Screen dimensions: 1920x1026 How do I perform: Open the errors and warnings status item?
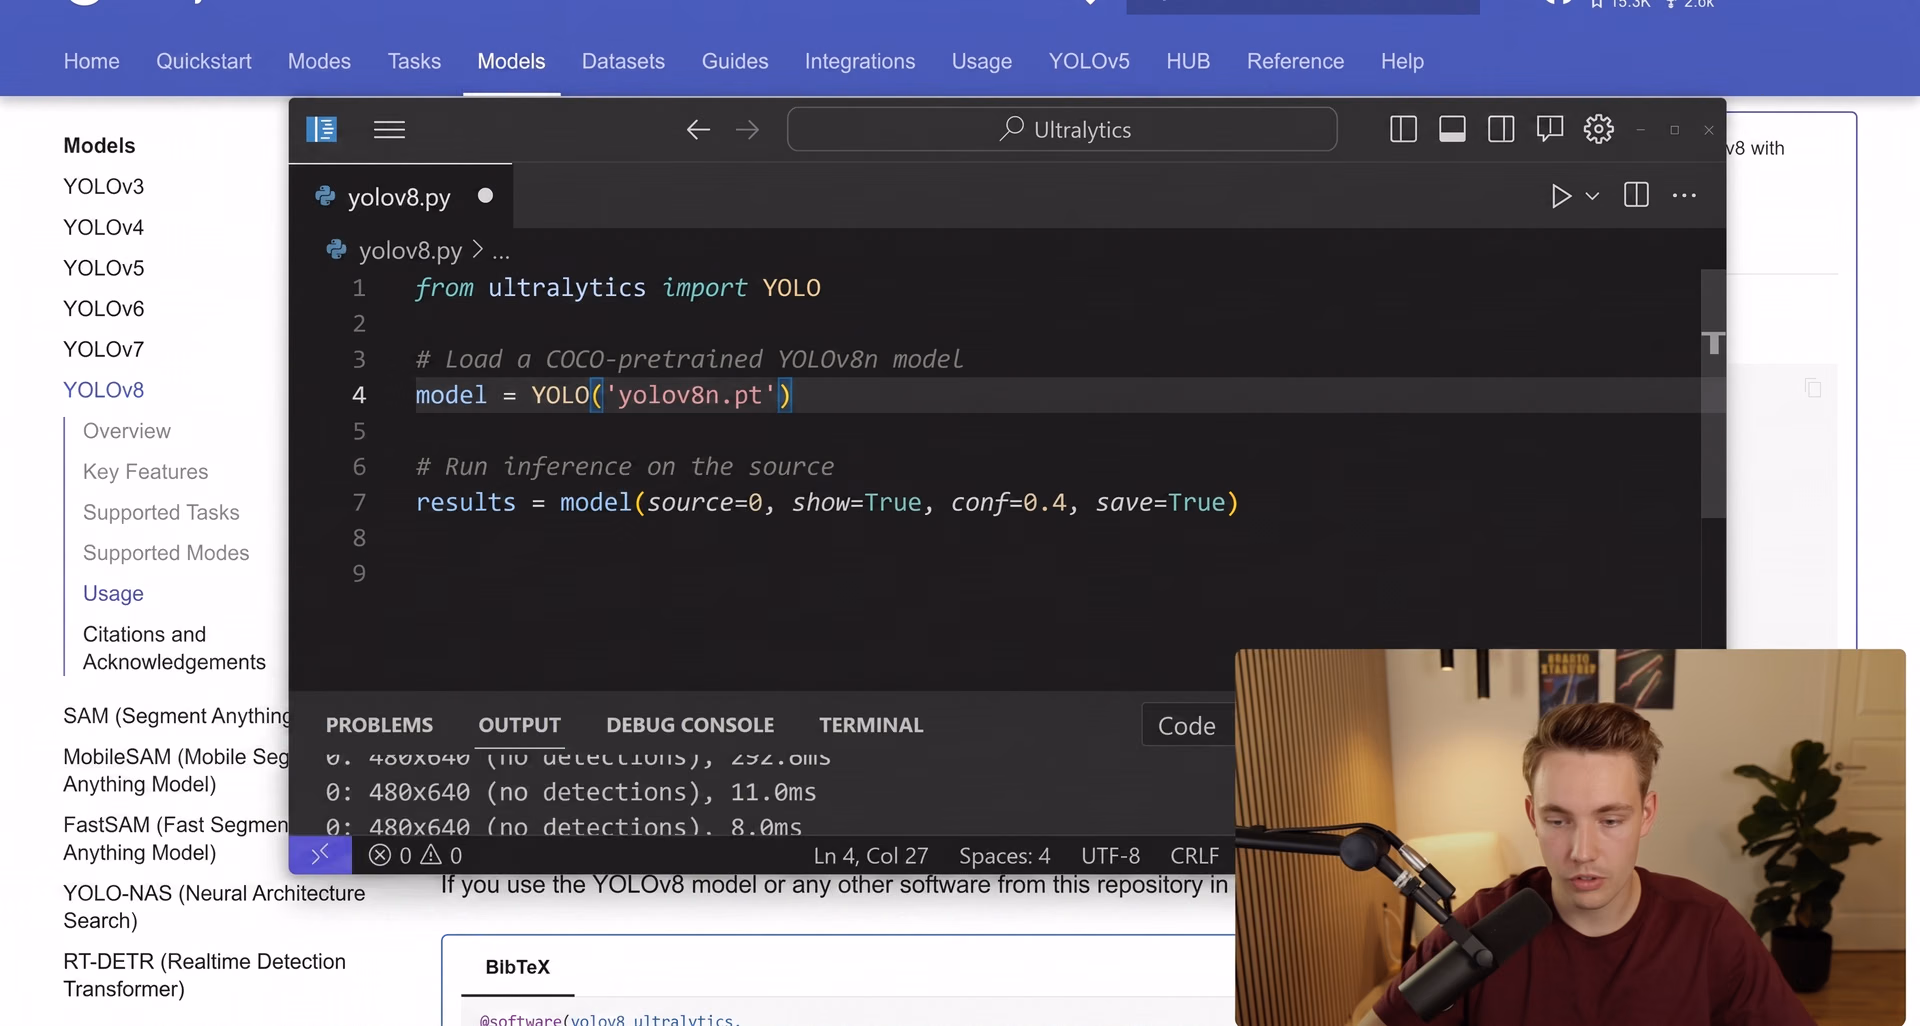(415, 856)
